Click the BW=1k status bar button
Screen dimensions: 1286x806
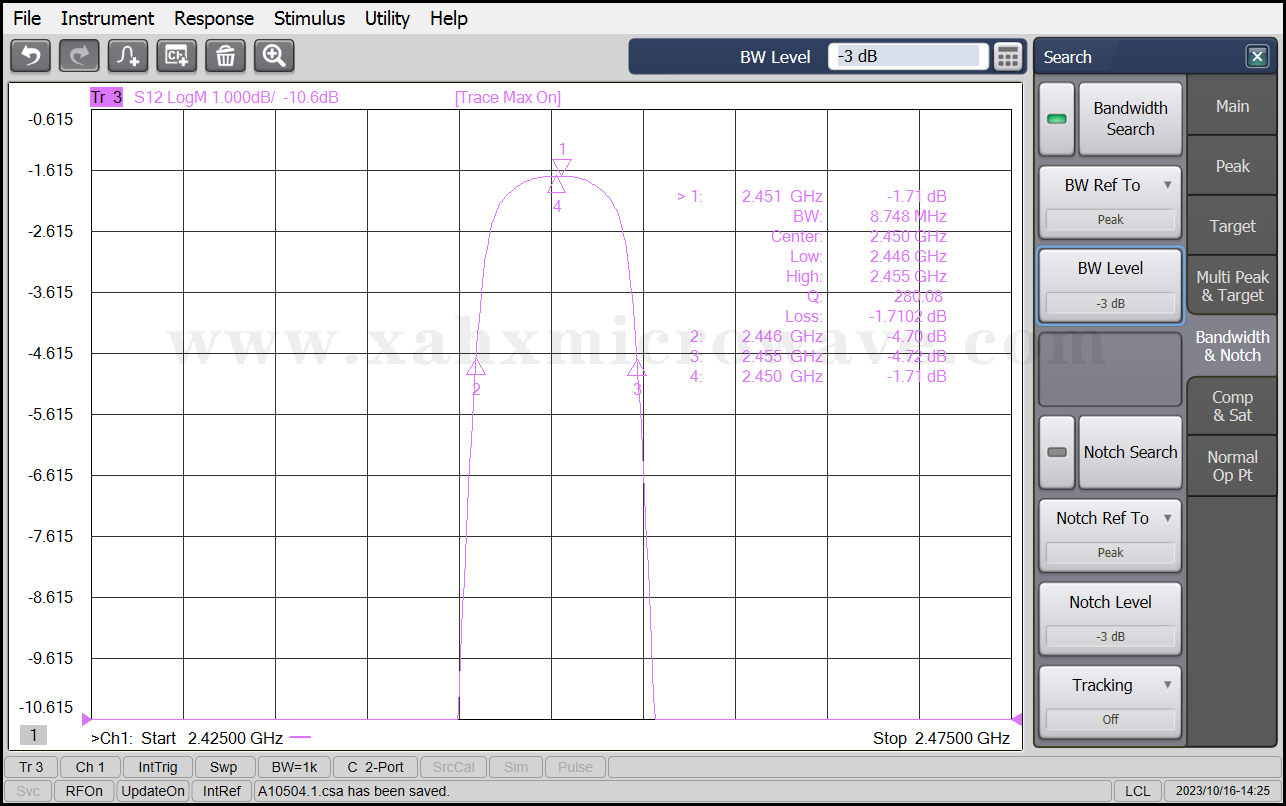[x=293, y=767]
